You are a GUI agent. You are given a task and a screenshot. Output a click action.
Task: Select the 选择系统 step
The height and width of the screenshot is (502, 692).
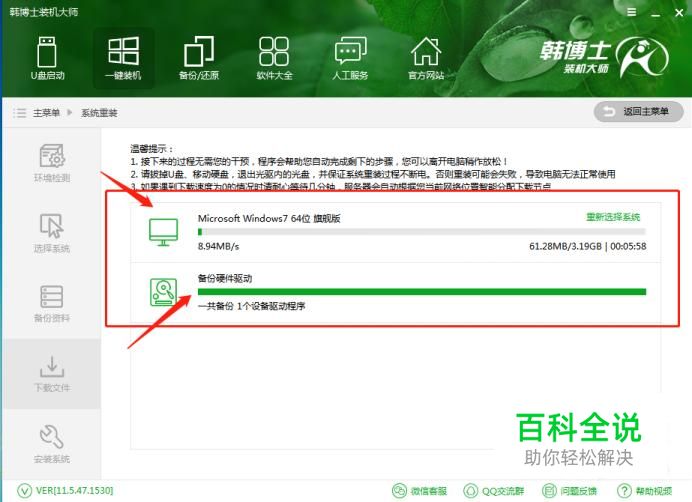(52, 233)
